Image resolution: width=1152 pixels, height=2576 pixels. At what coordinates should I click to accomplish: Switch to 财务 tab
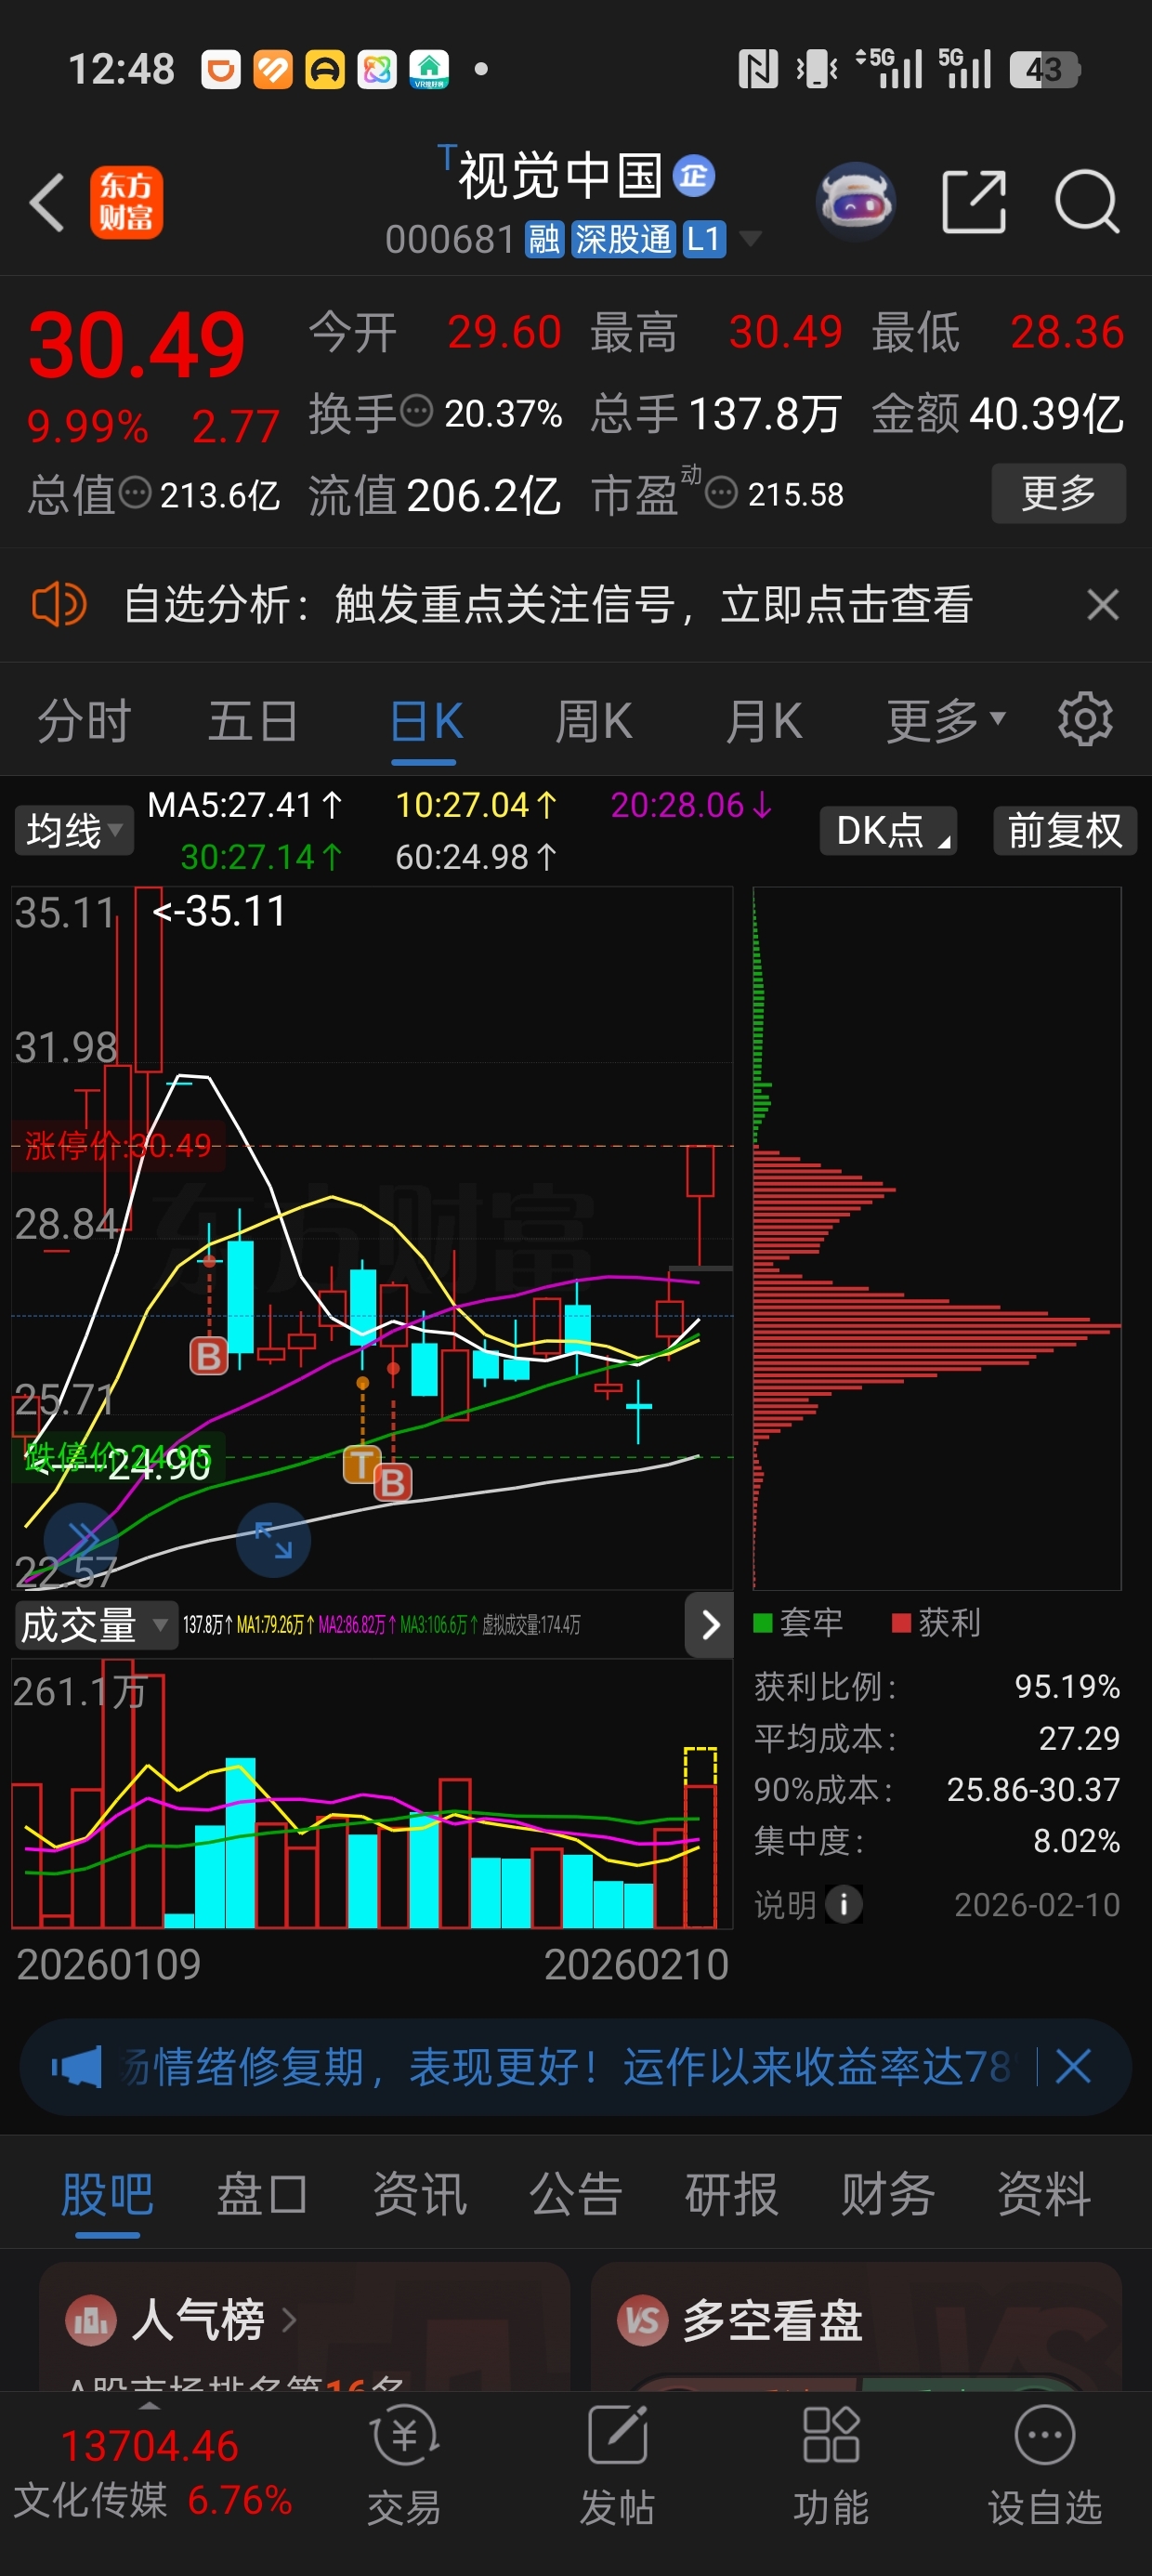pyautogui.click(x=888, y=2194)
